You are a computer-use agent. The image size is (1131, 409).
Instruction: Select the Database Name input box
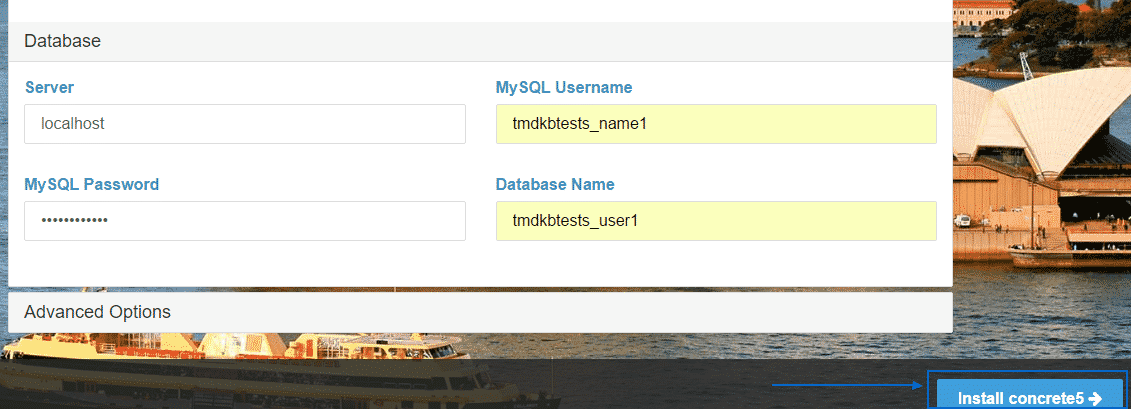715,221
